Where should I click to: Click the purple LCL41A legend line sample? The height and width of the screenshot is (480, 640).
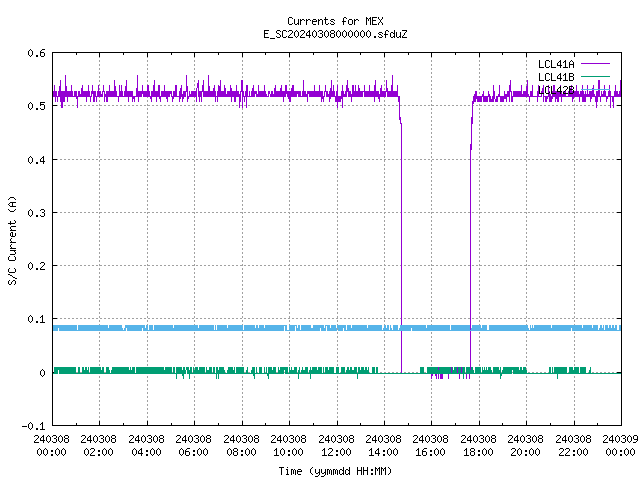tap(595, 64)
